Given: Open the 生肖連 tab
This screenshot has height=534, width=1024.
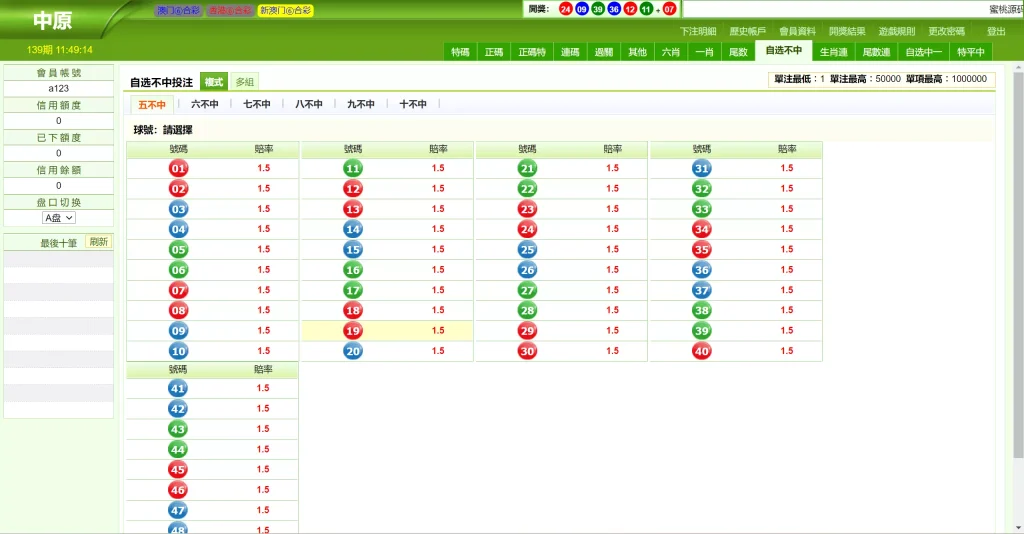Looking at the screenshot, I should 834,52.
